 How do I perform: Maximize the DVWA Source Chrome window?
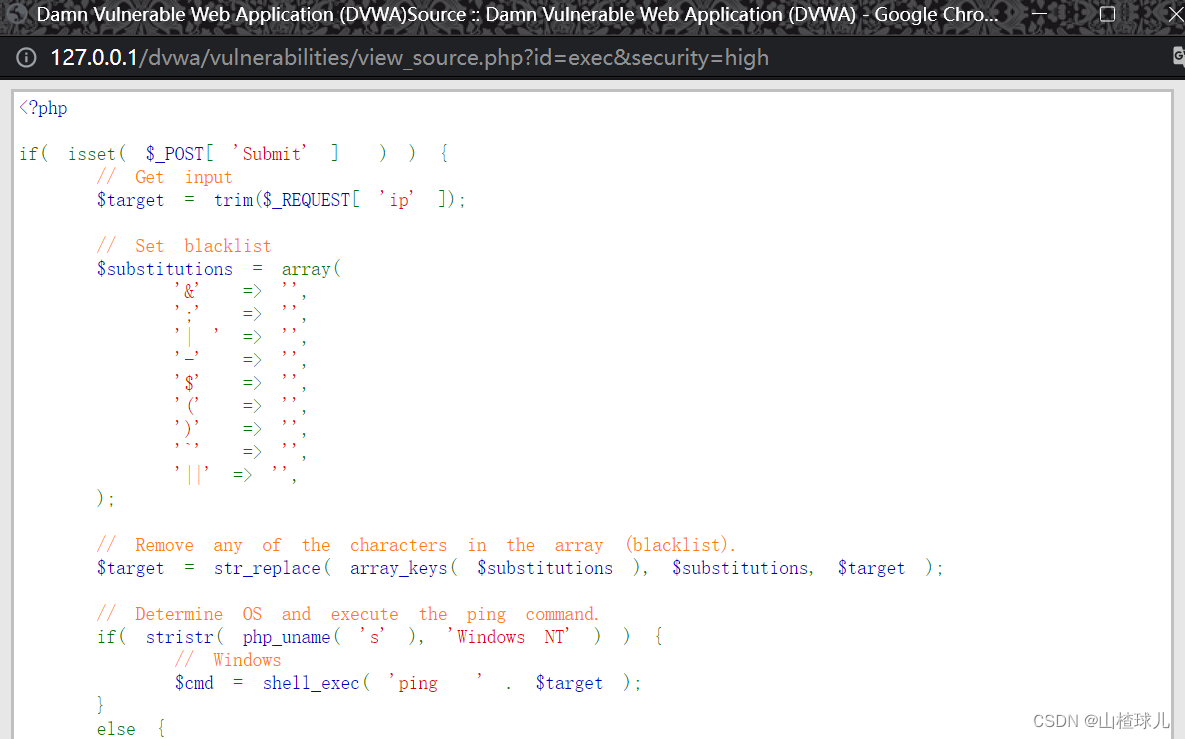click(x=1107, y=14)
